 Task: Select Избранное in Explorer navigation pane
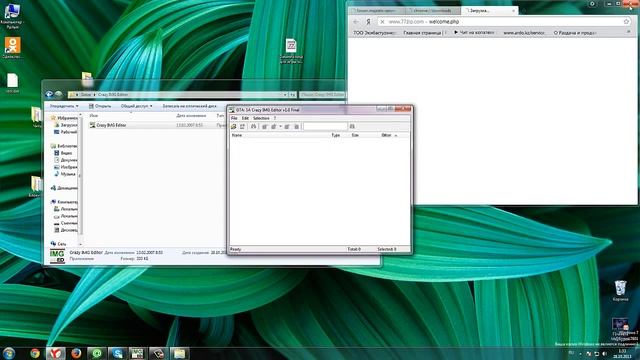64,118
